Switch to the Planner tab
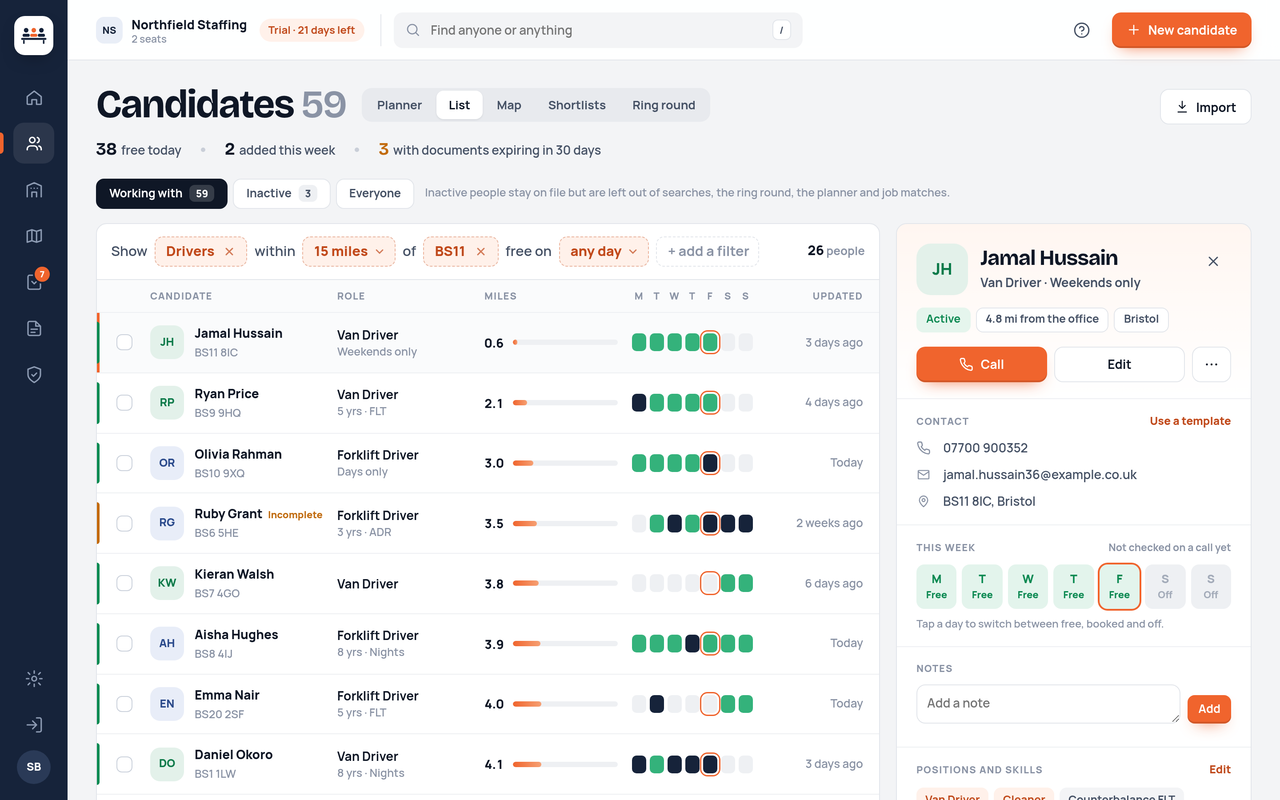The image size is (1280, 800). click(x=399, y=105)
